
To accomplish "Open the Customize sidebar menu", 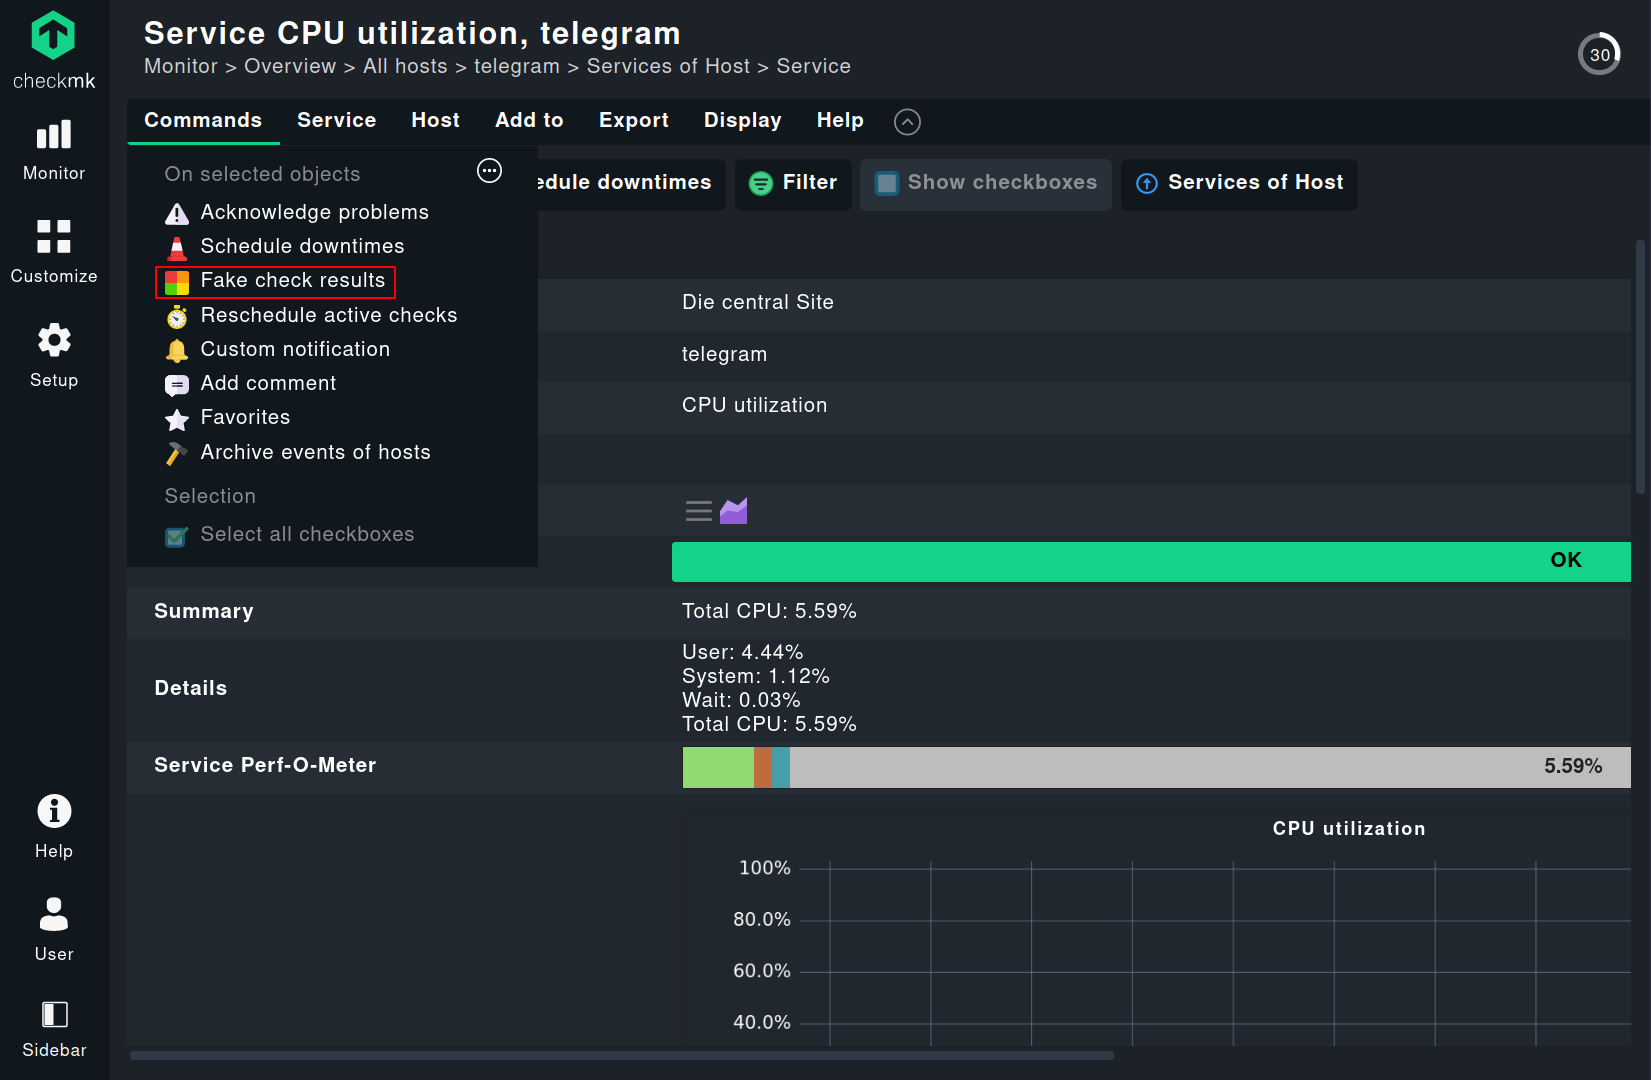I will (54, 252).
